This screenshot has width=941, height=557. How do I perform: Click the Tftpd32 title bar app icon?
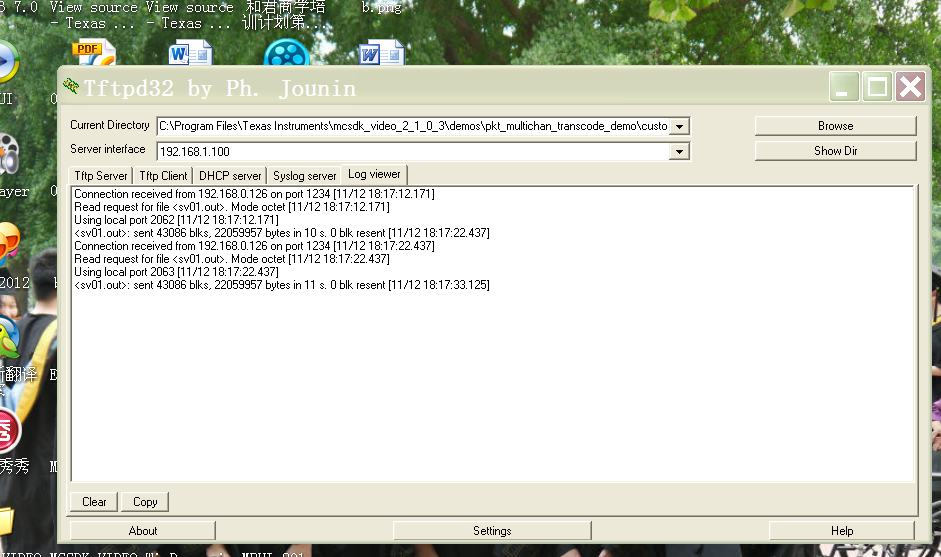(x=71, y=86)
